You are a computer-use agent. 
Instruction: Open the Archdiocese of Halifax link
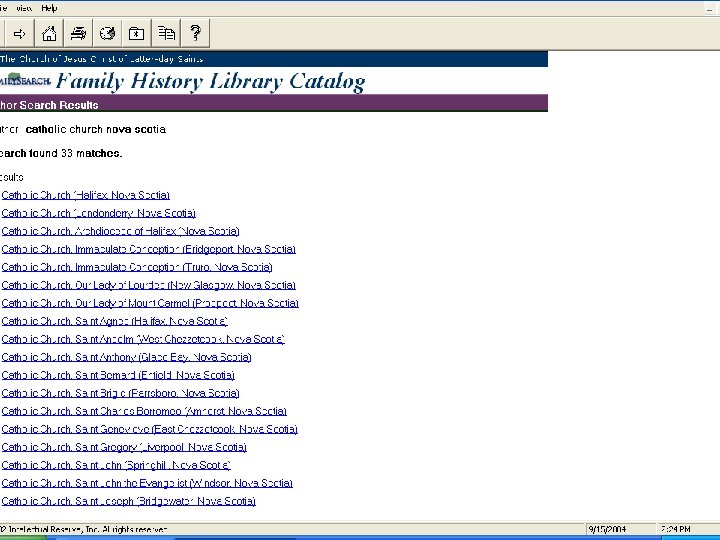[120, 231]
